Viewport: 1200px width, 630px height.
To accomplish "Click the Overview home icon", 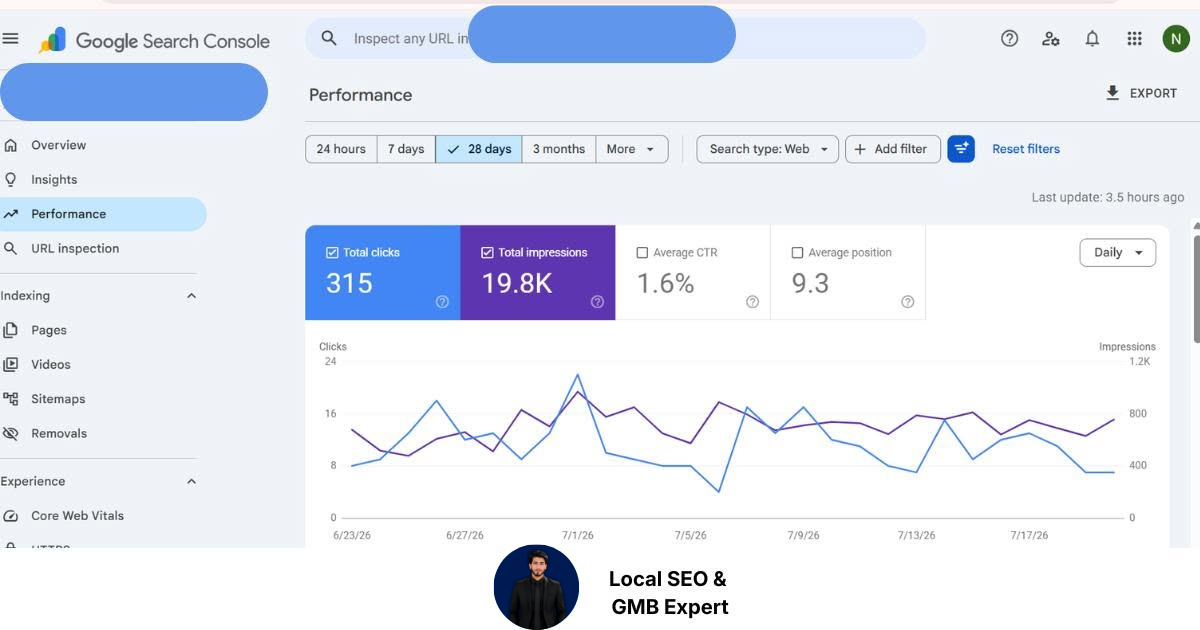I will (x=11, y=145).
